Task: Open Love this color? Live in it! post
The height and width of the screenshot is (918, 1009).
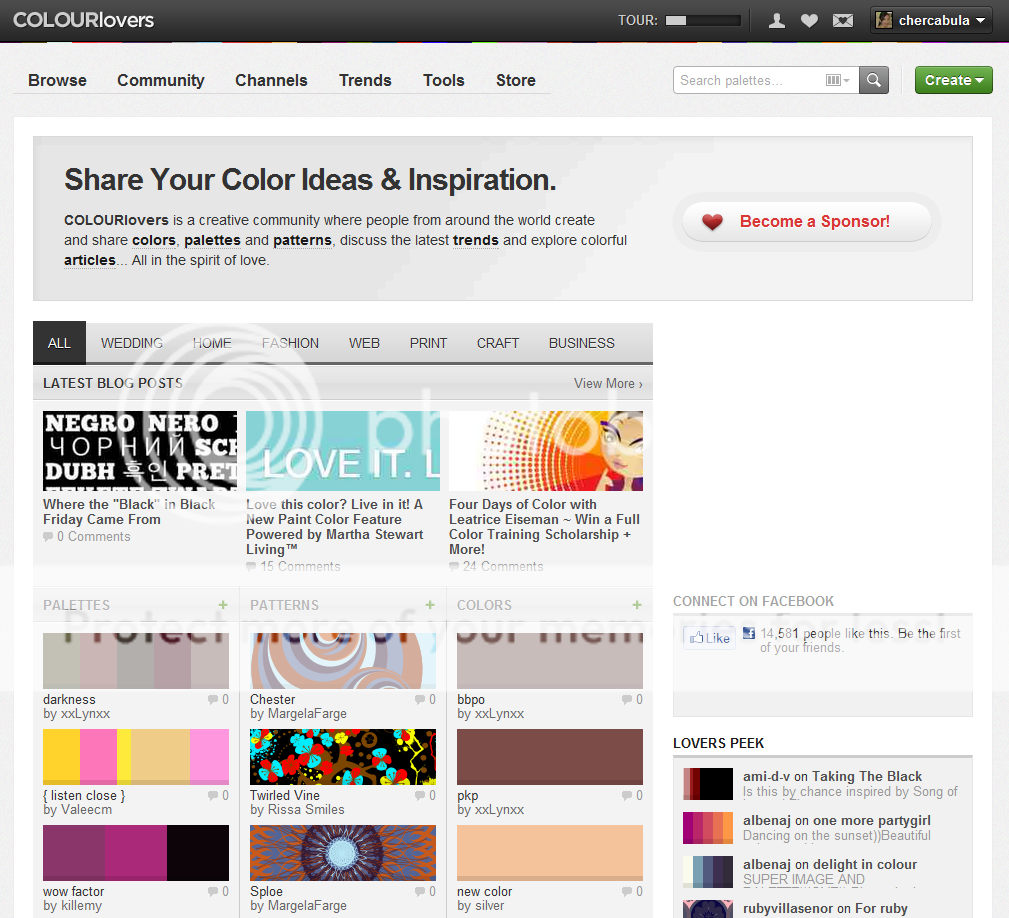Action: 335,527
